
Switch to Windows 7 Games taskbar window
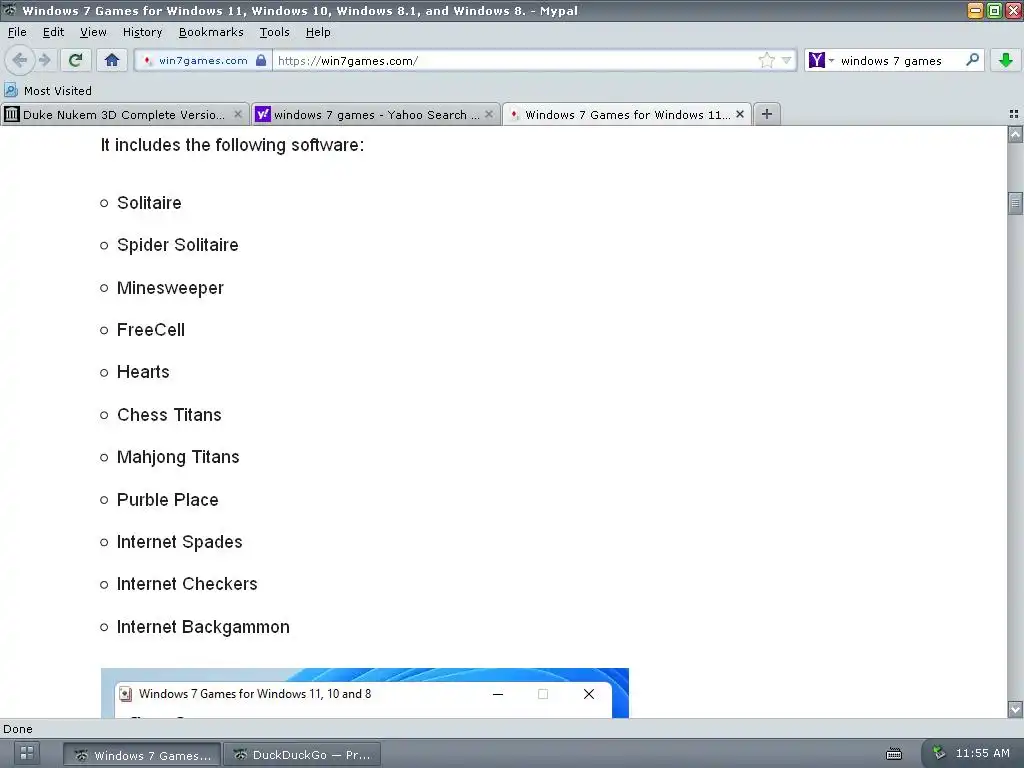pyautogui.click(x=142, y=755)
